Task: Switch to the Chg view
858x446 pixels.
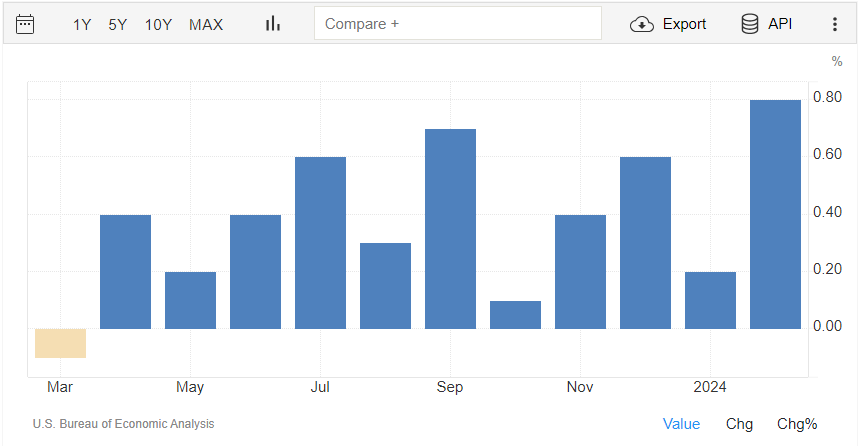Action: (x=739, y=424)
